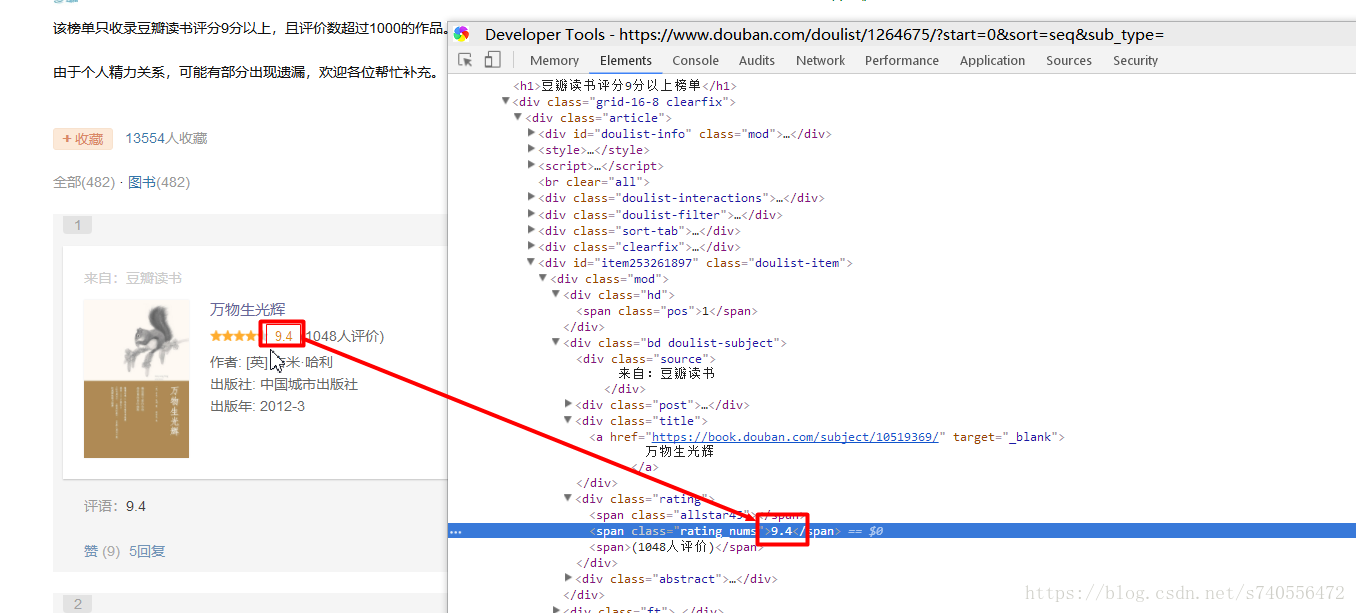Screen dimensions: 1356x613
Task: Collapse the div class rating node
Action: (x=568, y=499)
